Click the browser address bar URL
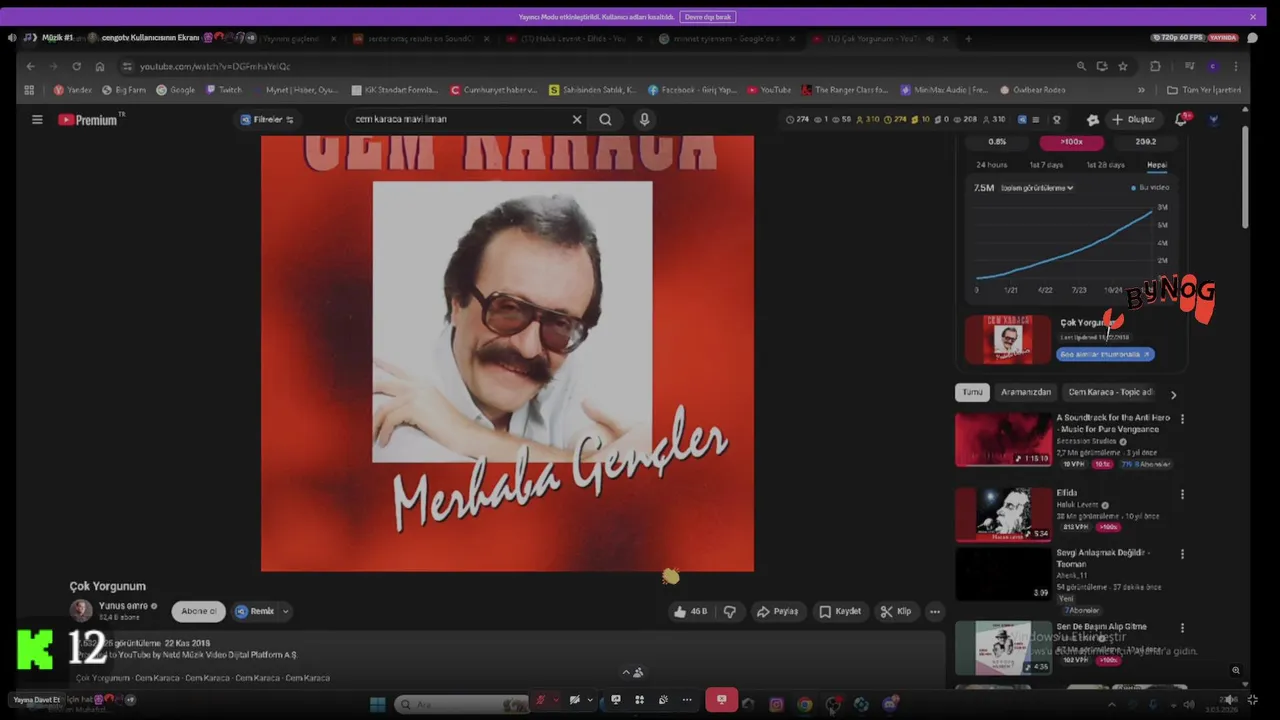Image resolution: width=1280 pixels, height=720 pixels. (x=215, y=66)
